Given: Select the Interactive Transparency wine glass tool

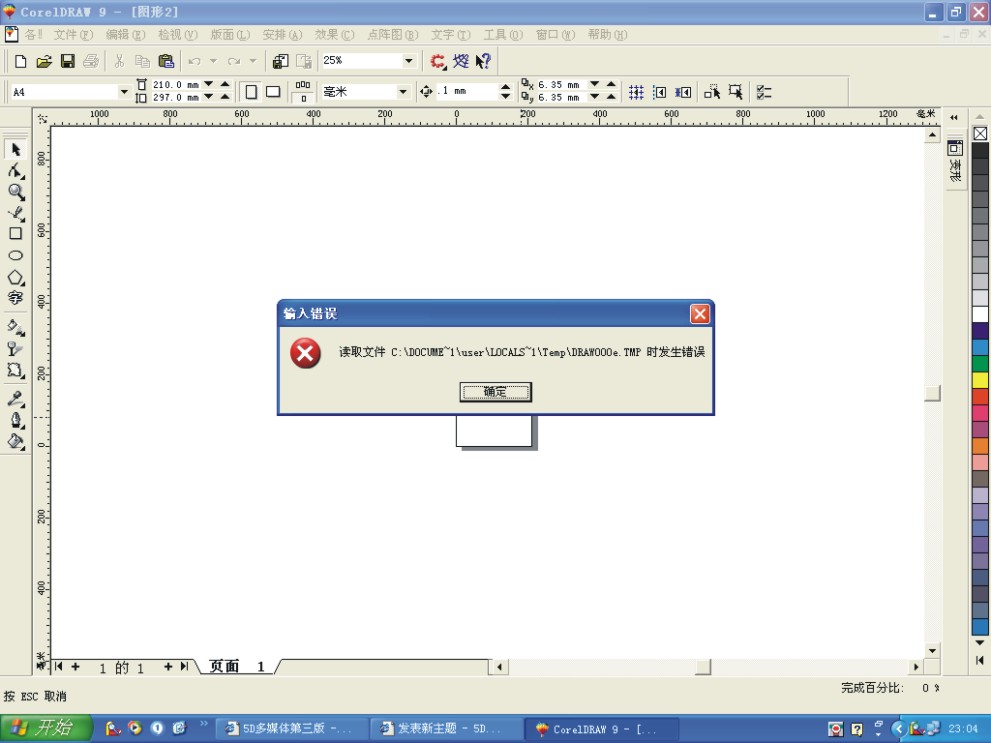Looking at the screenshot, I should tap(16, 349).
